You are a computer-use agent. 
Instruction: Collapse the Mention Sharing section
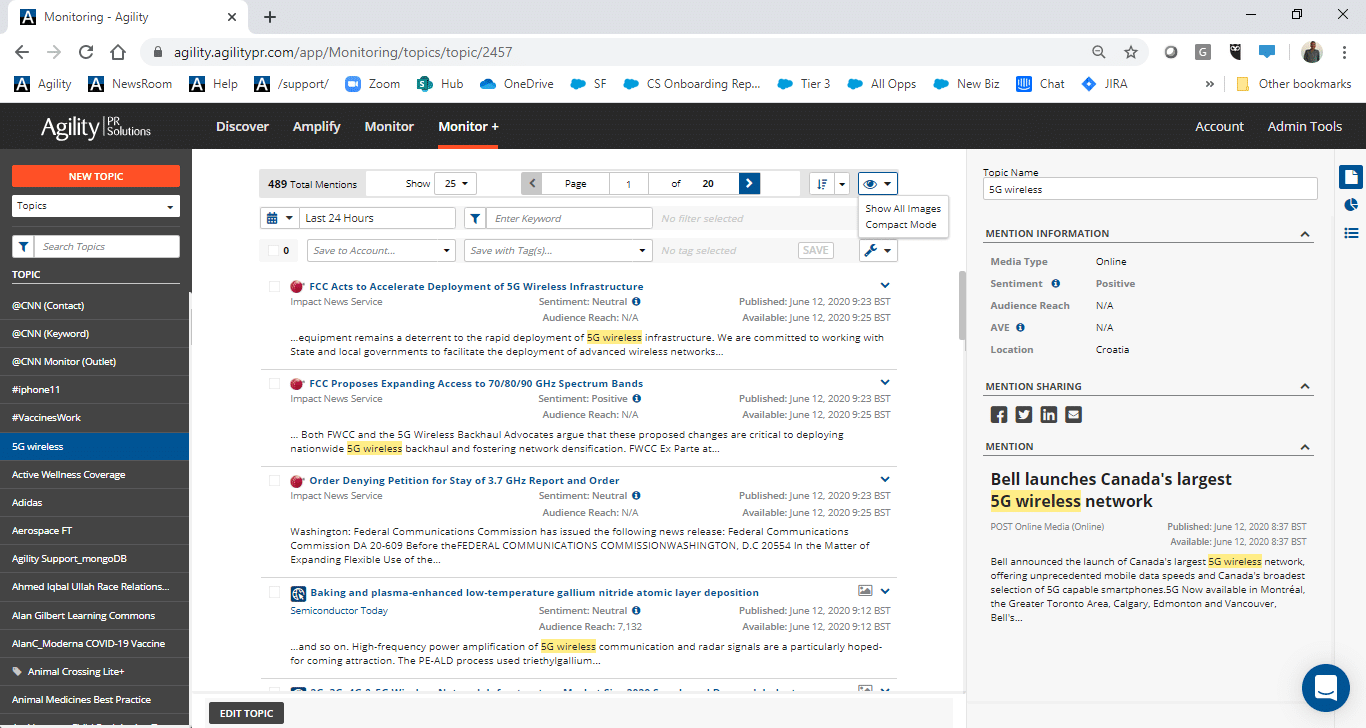1304,387
